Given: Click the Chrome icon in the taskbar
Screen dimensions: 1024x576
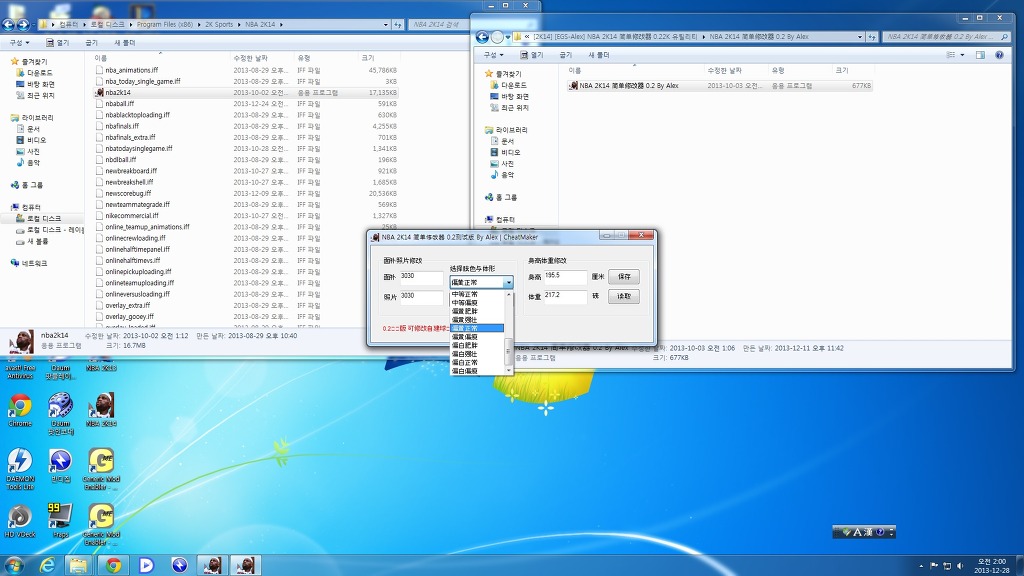Looking at the screenshot, I should [113, 565].
